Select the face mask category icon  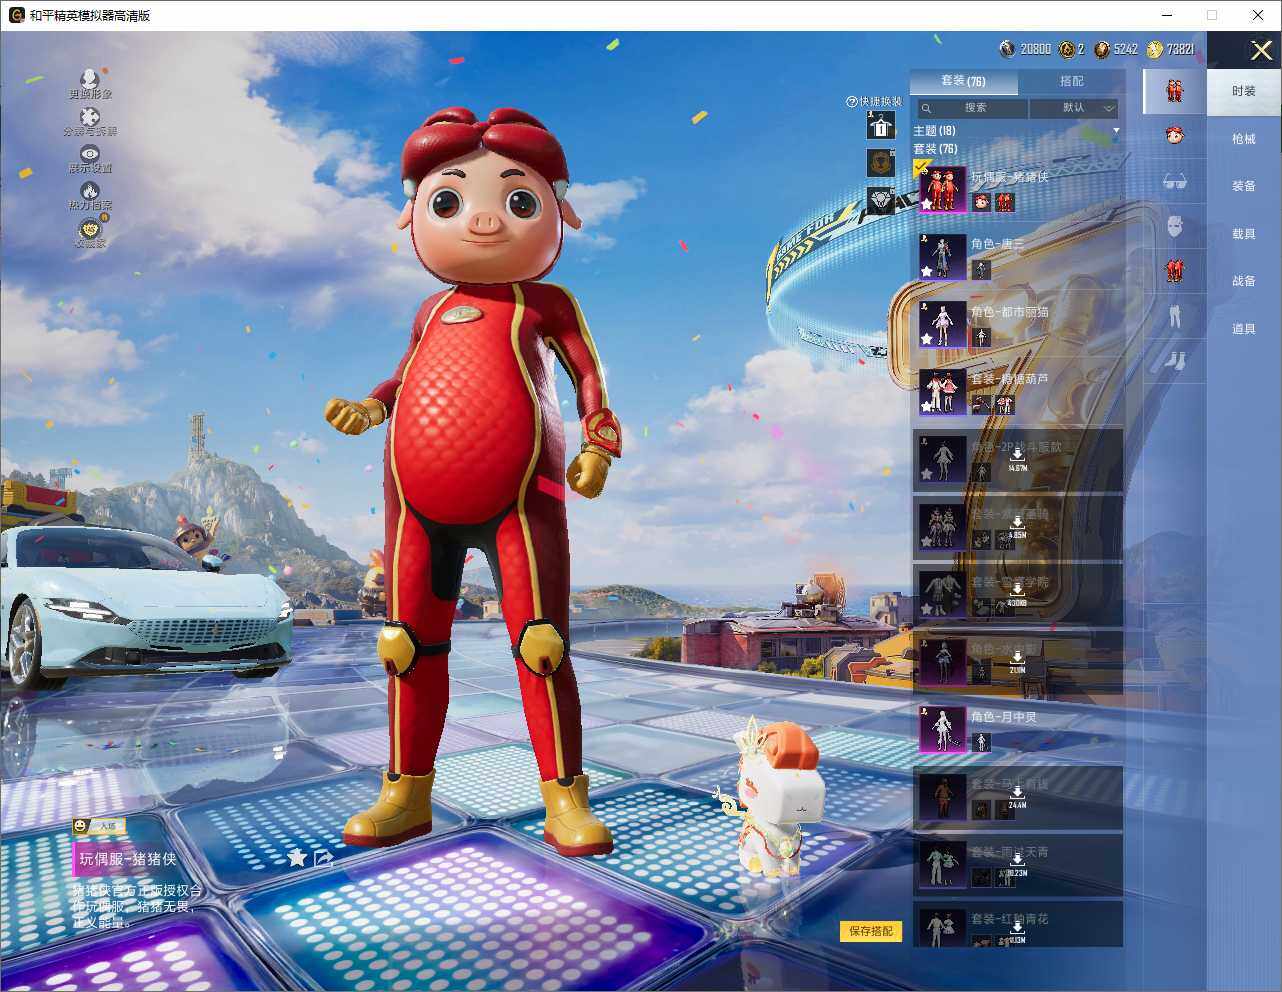point(1174,226)
